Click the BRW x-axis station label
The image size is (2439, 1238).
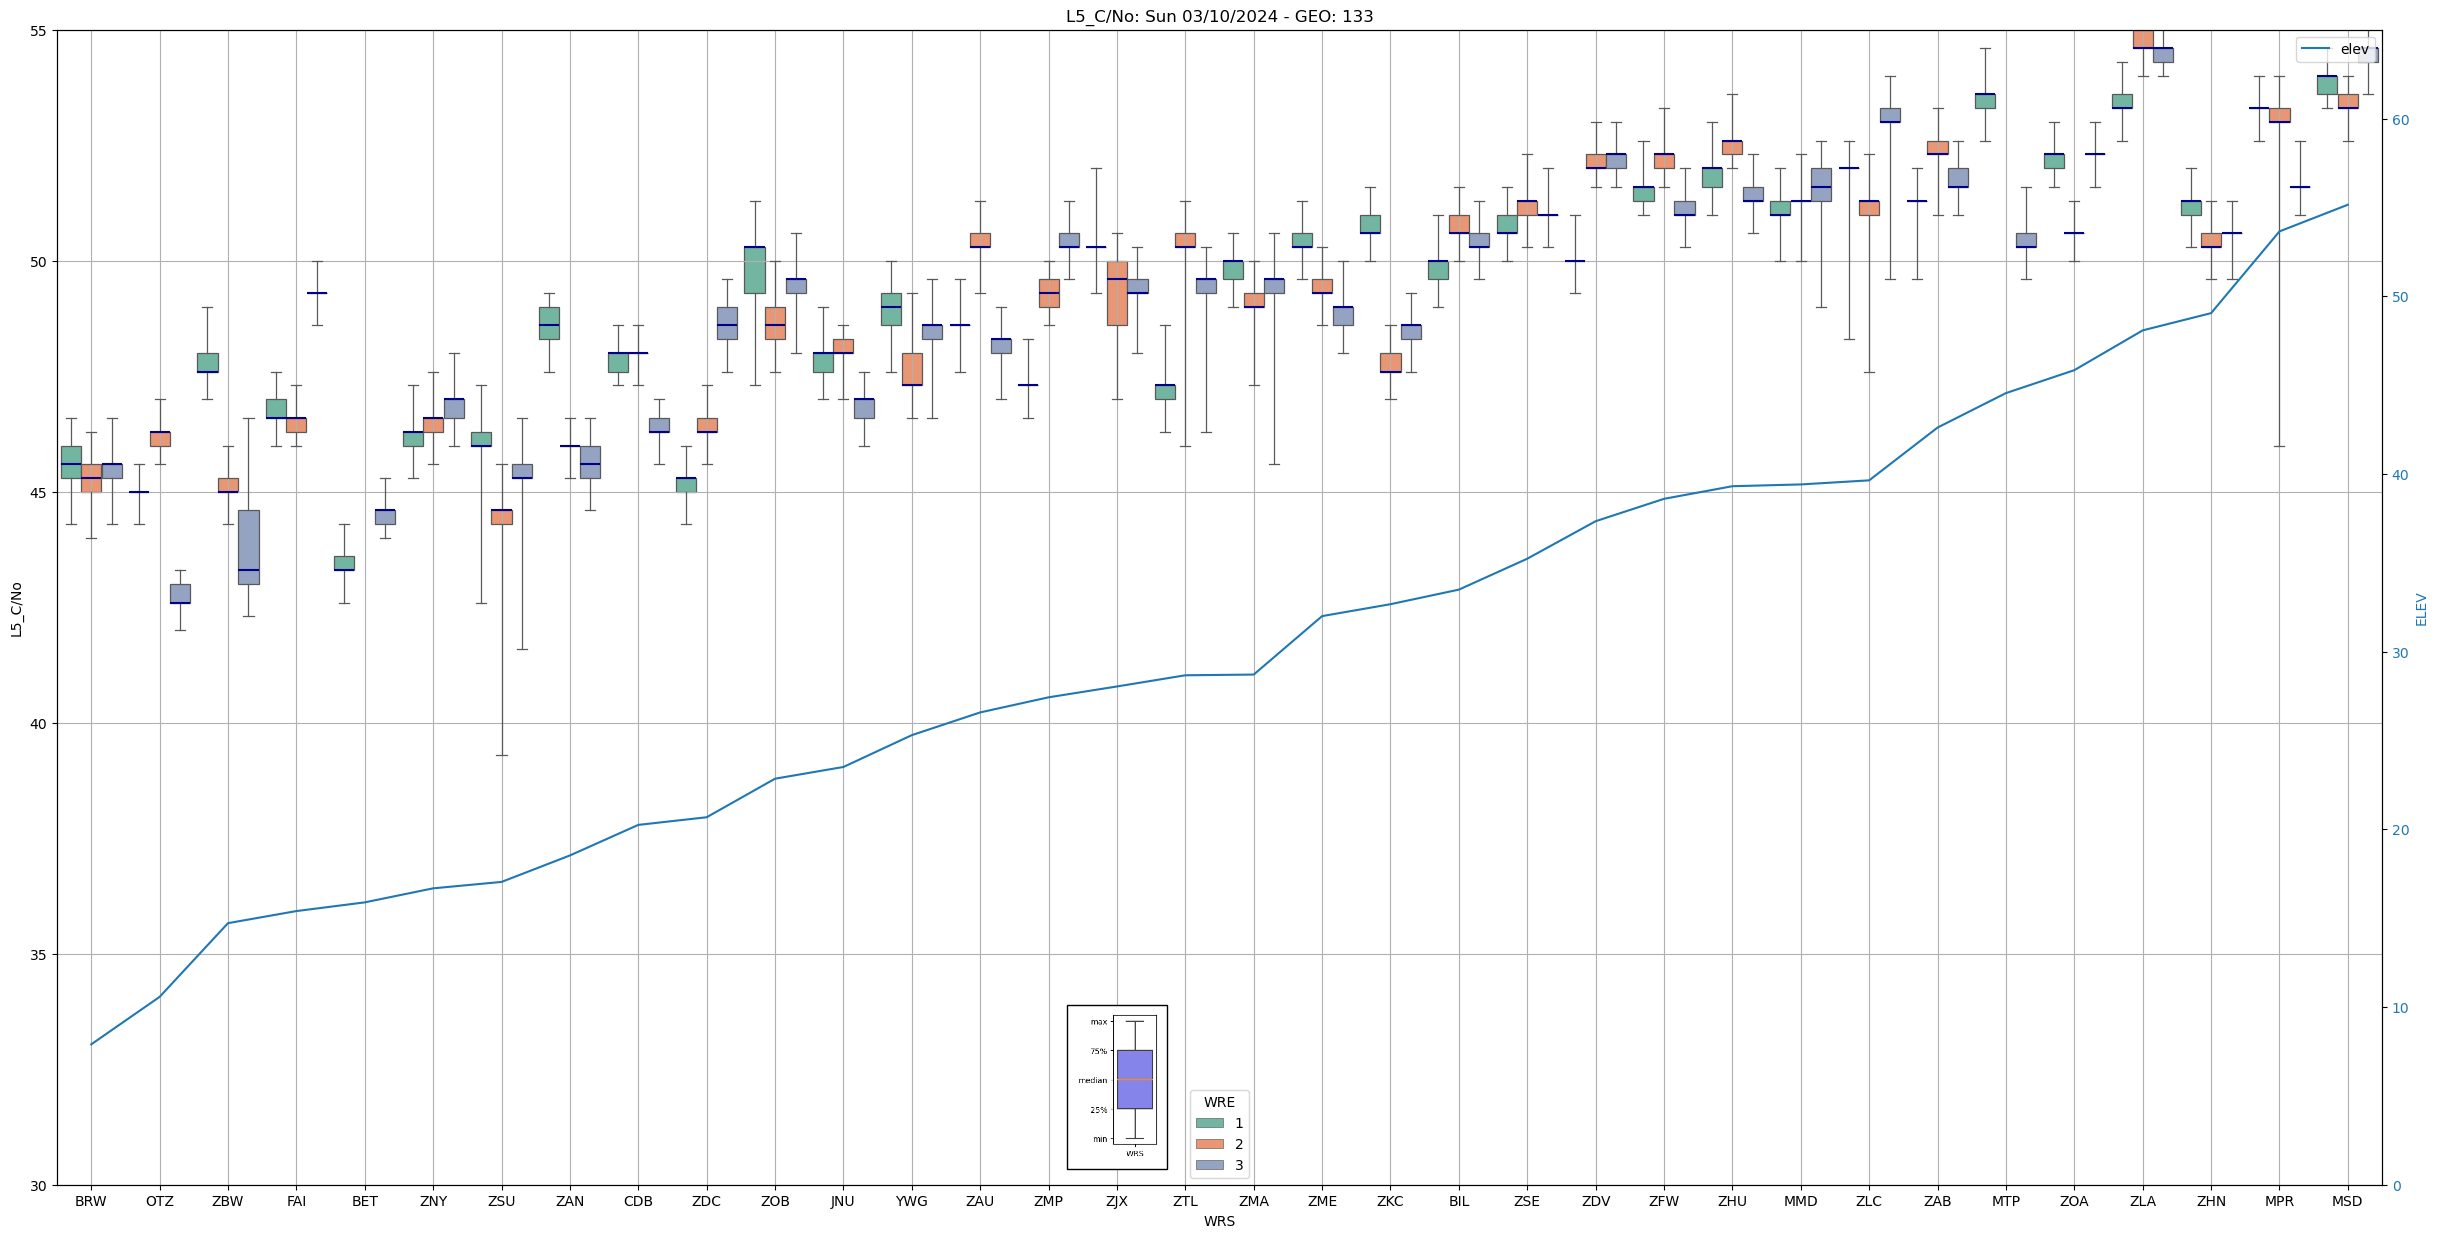91,1201
